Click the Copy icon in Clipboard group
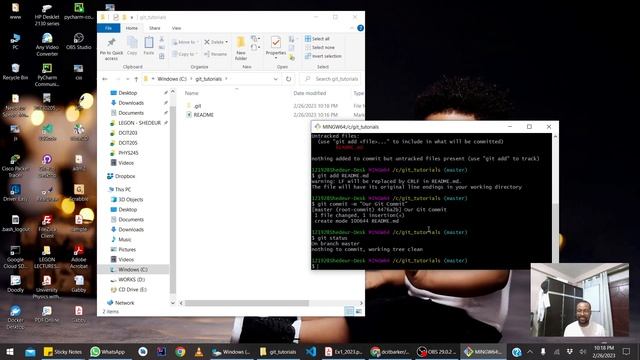The width and height of the screenshot is (640, 360). [132, 46]
